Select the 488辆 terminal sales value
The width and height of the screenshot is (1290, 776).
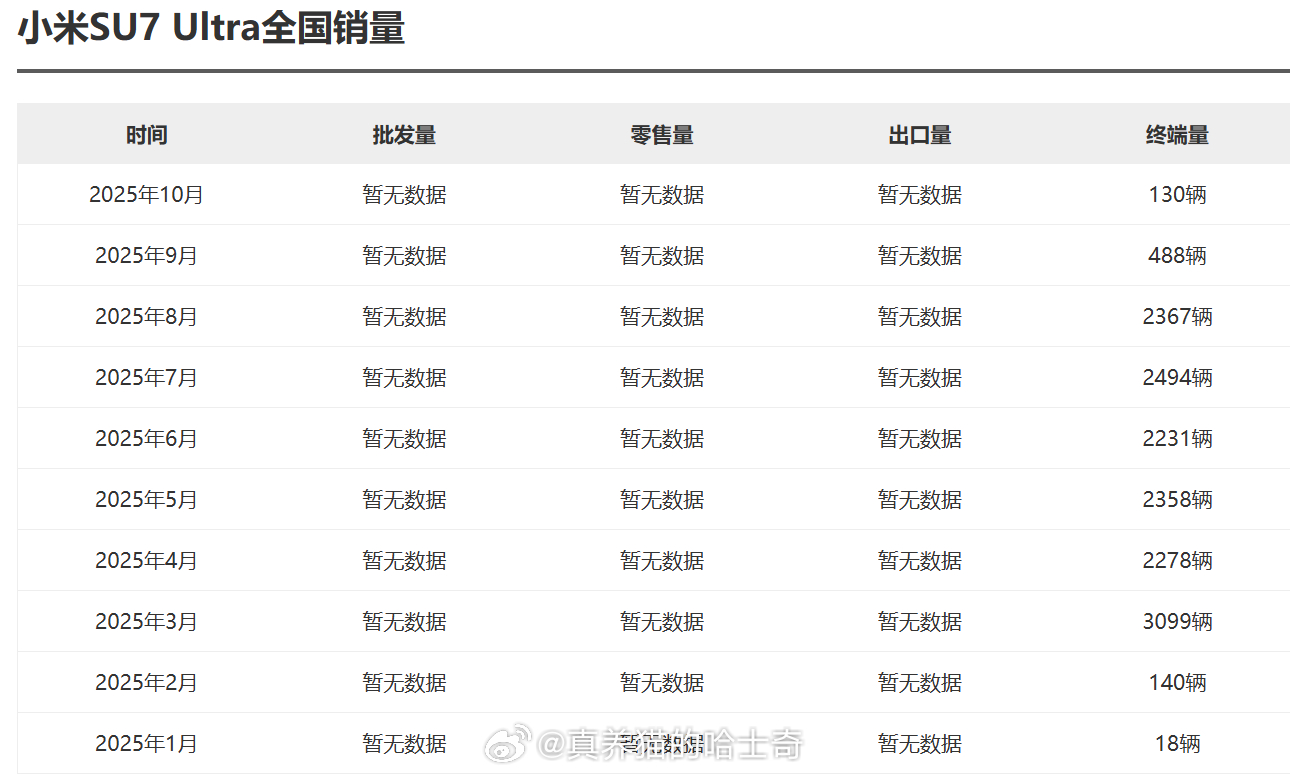tap(1178, 256)
